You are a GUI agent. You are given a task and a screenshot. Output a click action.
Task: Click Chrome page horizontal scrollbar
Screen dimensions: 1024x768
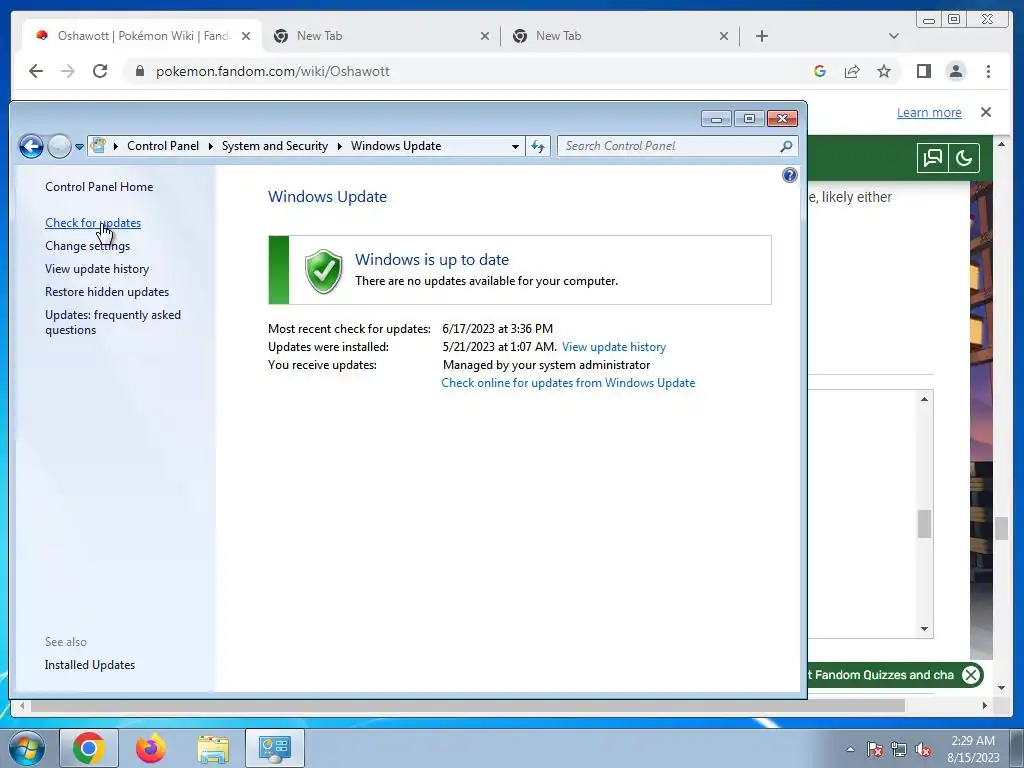pos(468,705)
